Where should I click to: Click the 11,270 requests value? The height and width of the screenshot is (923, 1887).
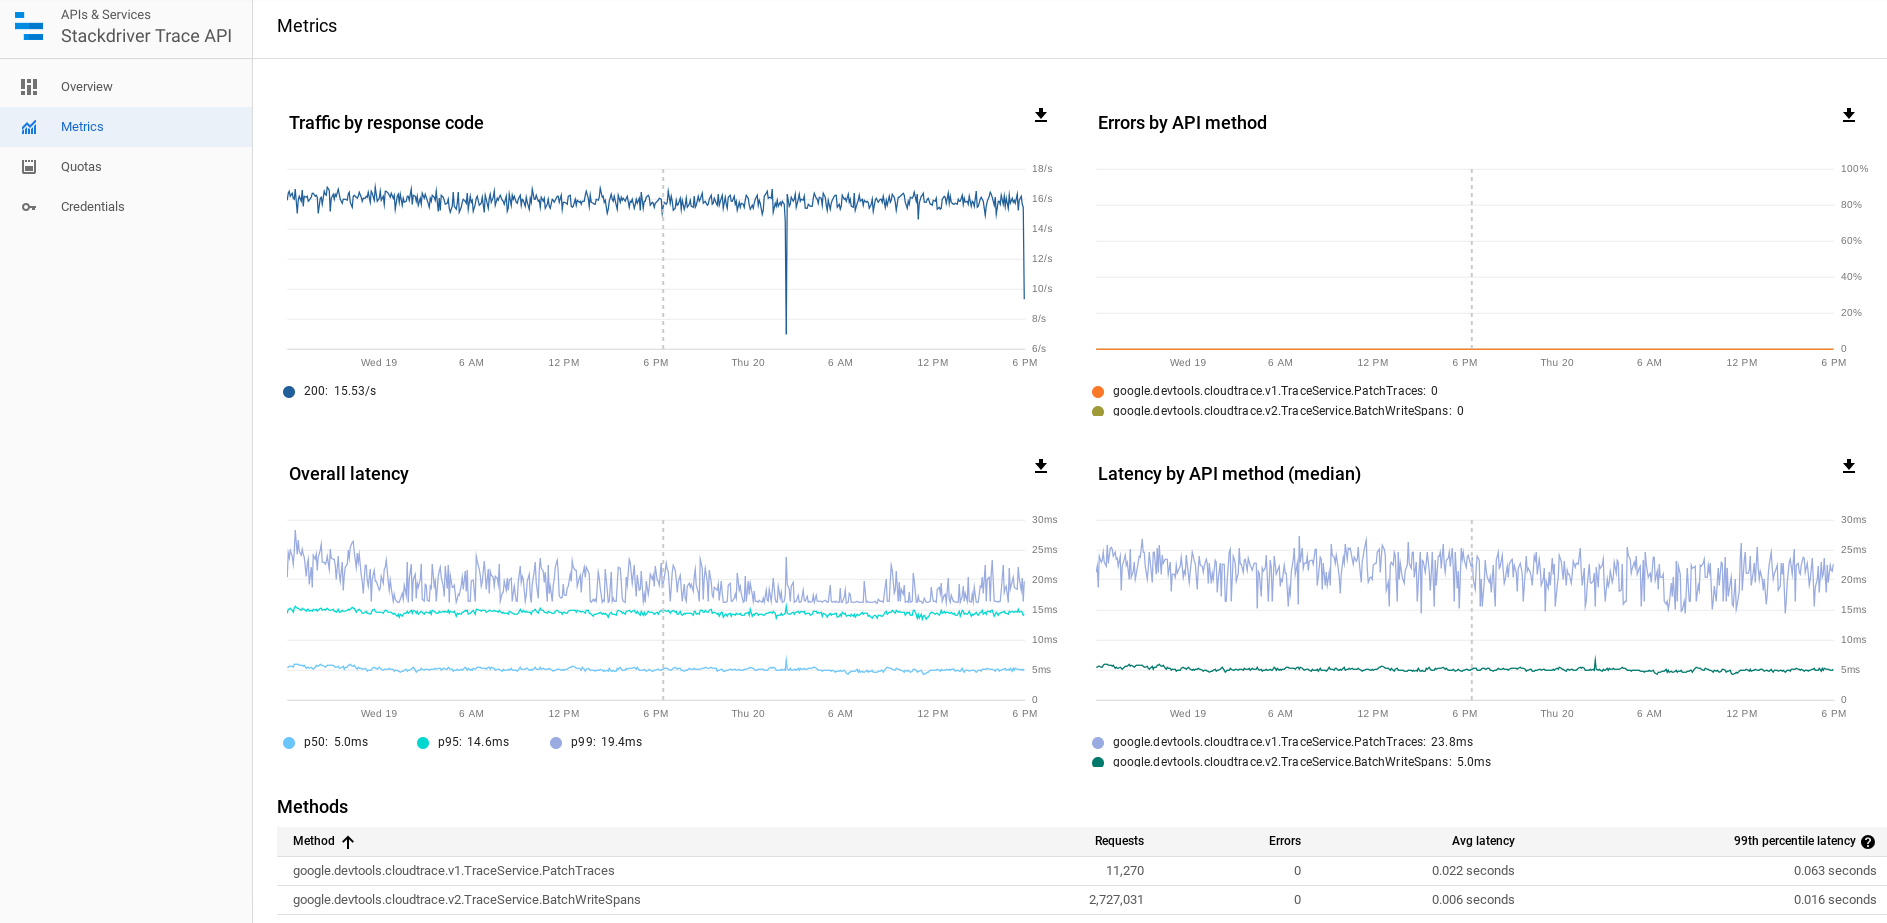[1125, 871]
